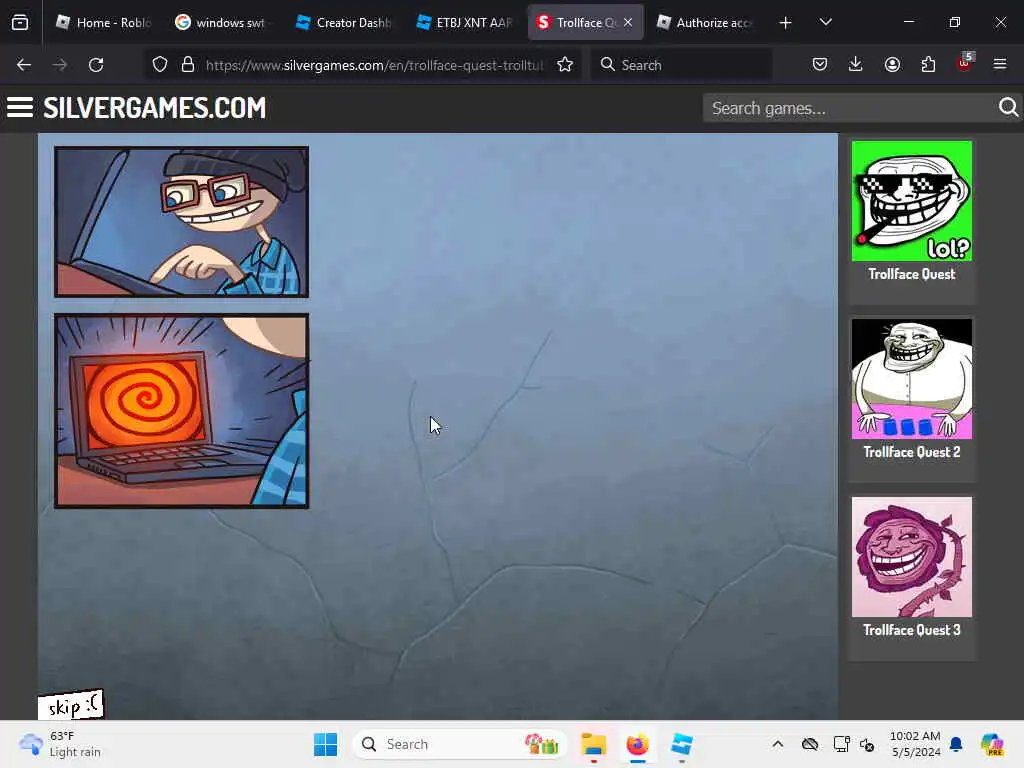Open the Firefox application menu
Viewport: 1024px width, 768px height.
point(1000,64)
